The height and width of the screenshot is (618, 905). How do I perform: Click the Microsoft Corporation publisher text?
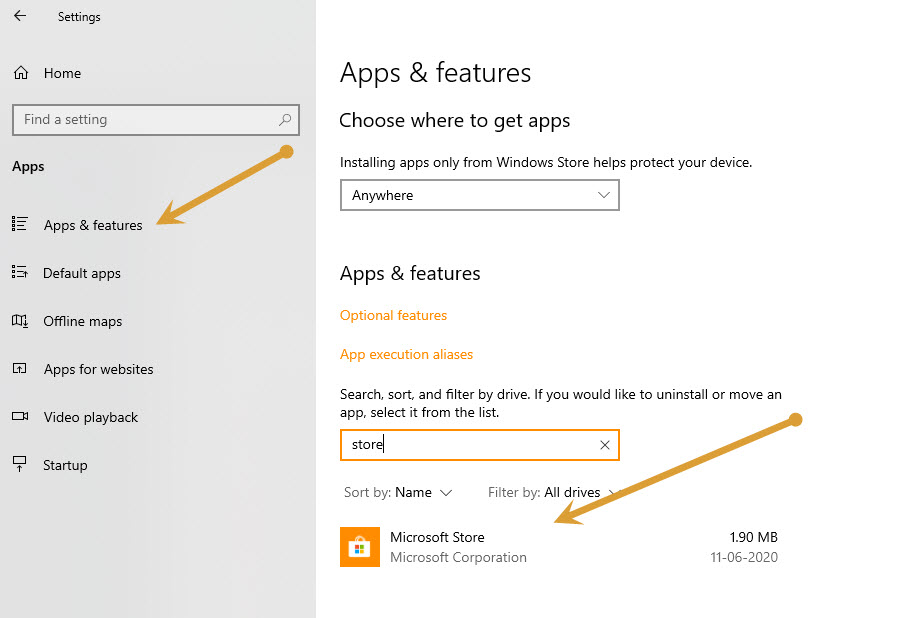pyautogui.click(x=458, y=557)
